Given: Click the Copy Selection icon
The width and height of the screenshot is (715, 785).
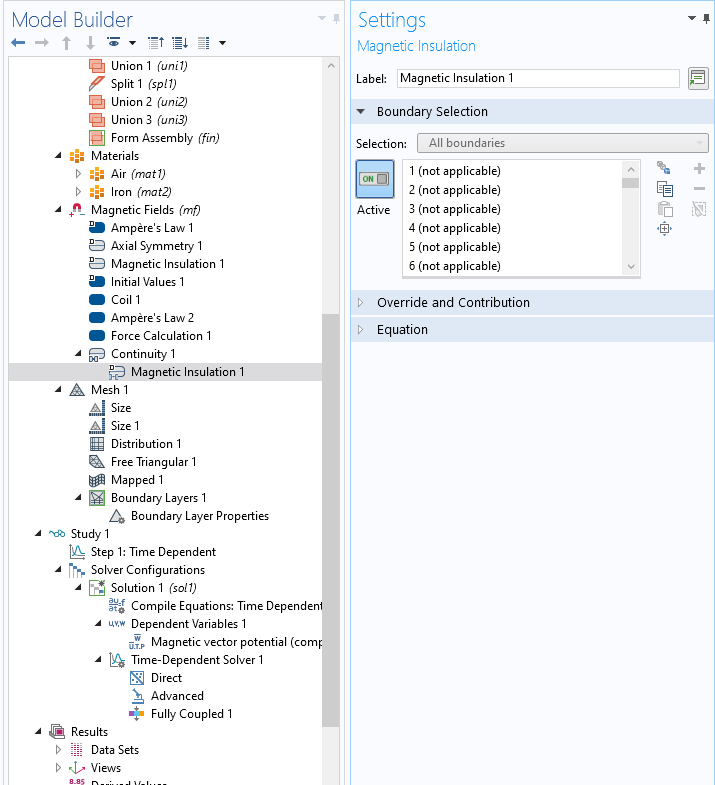Looking at the screenshot, I should [x=665, y=189].
